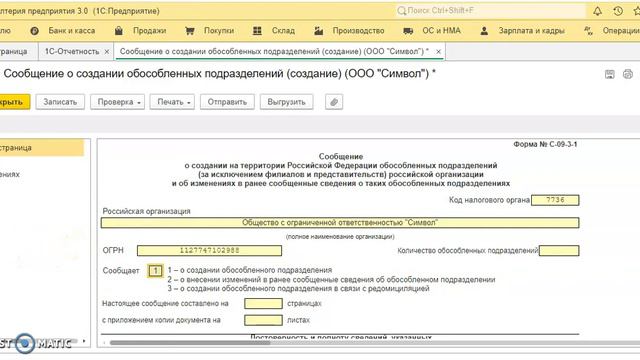640x360 pixels.
Task: Click the Отправить button
Action: (x=227, y=102)
